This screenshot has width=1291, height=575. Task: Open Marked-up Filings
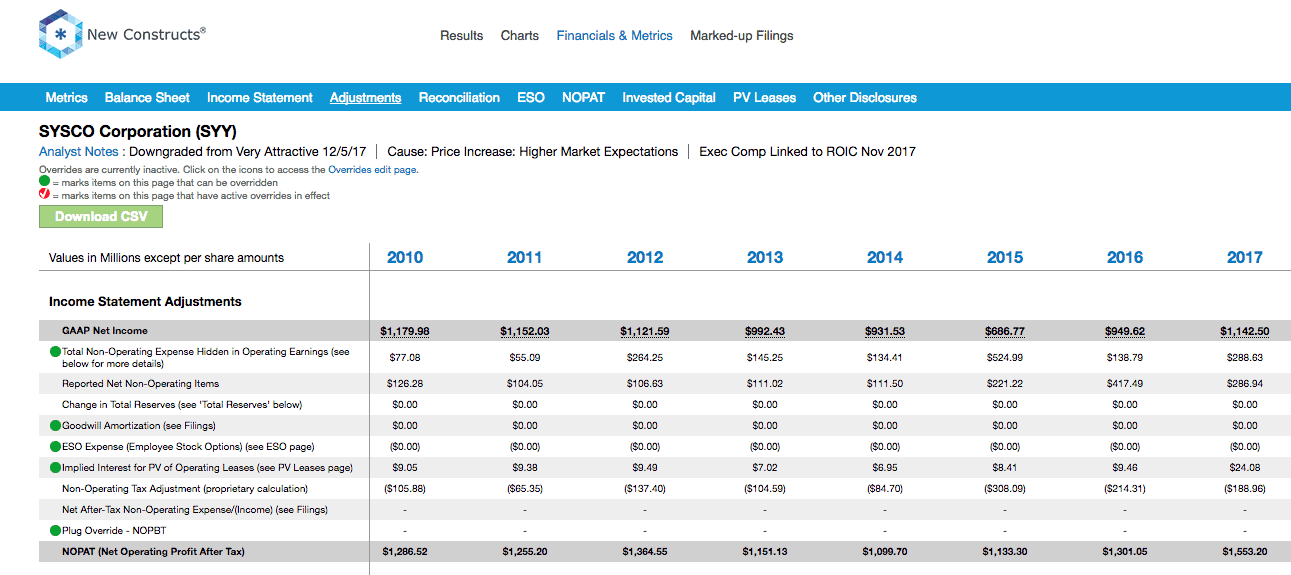coord(742,36)
